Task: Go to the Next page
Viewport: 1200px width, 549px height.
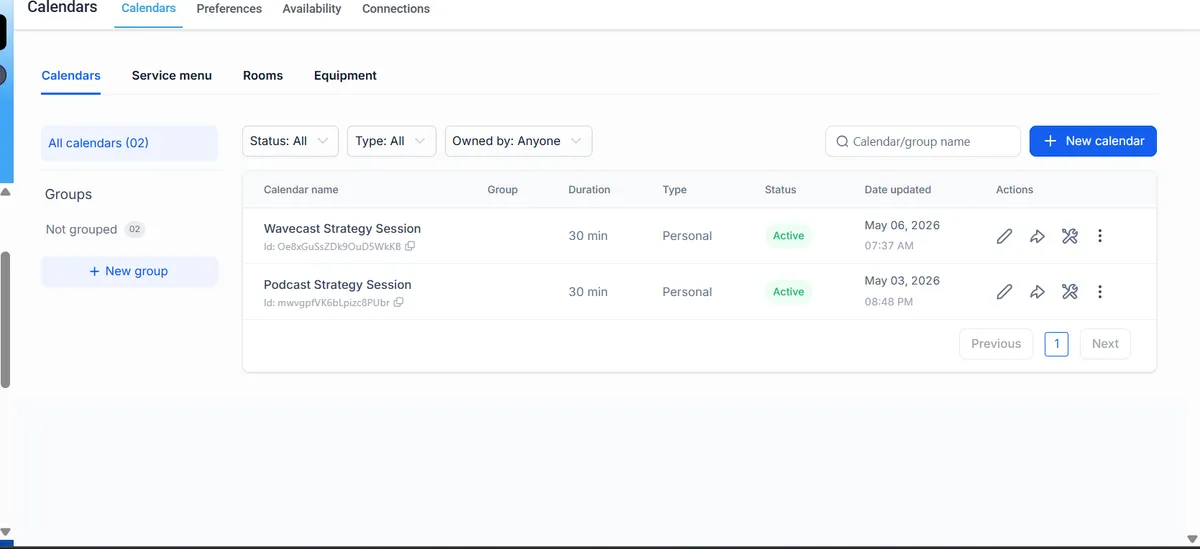Action: (1105, 344)
